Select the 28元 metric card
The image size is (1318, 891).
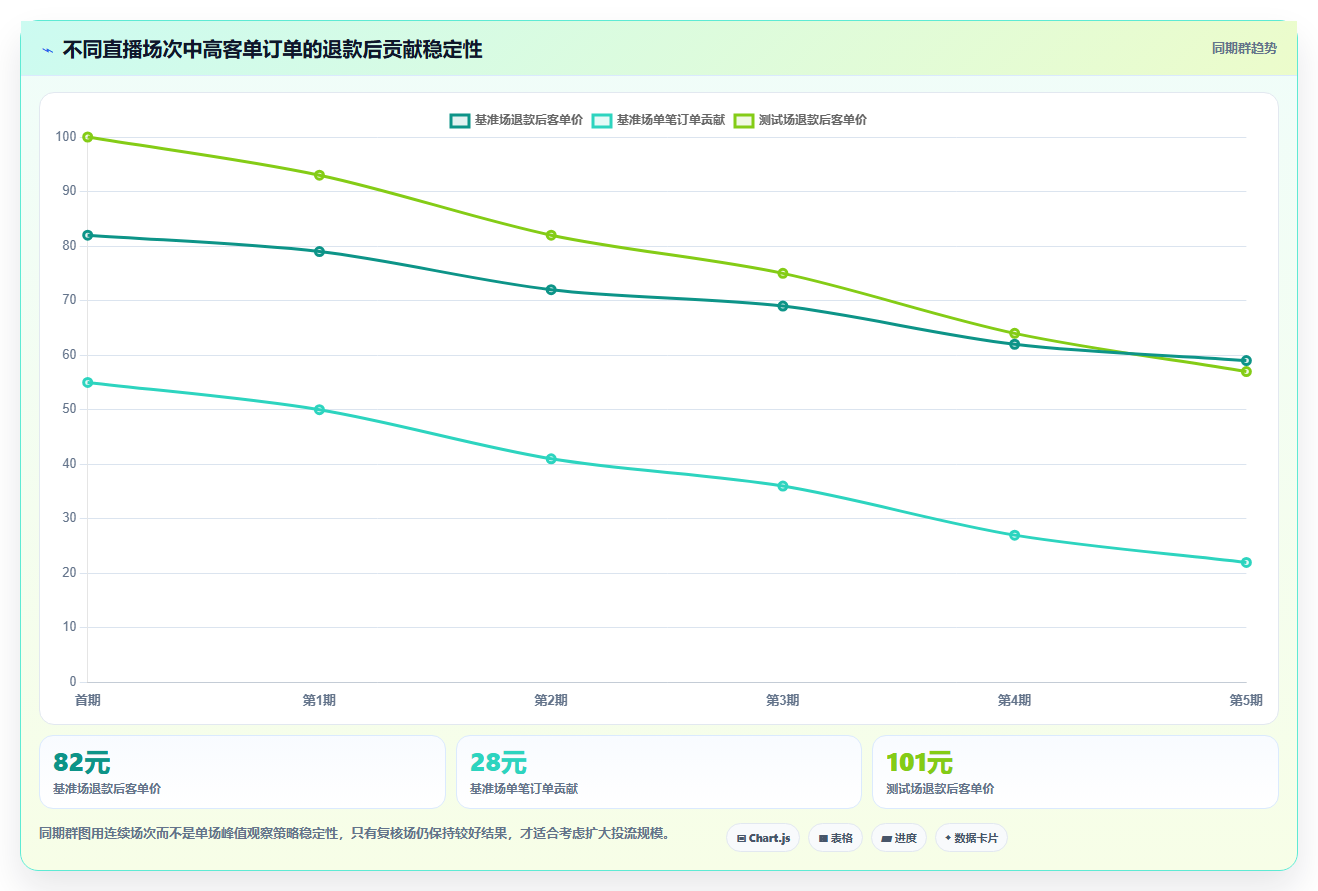pos(659,772)
